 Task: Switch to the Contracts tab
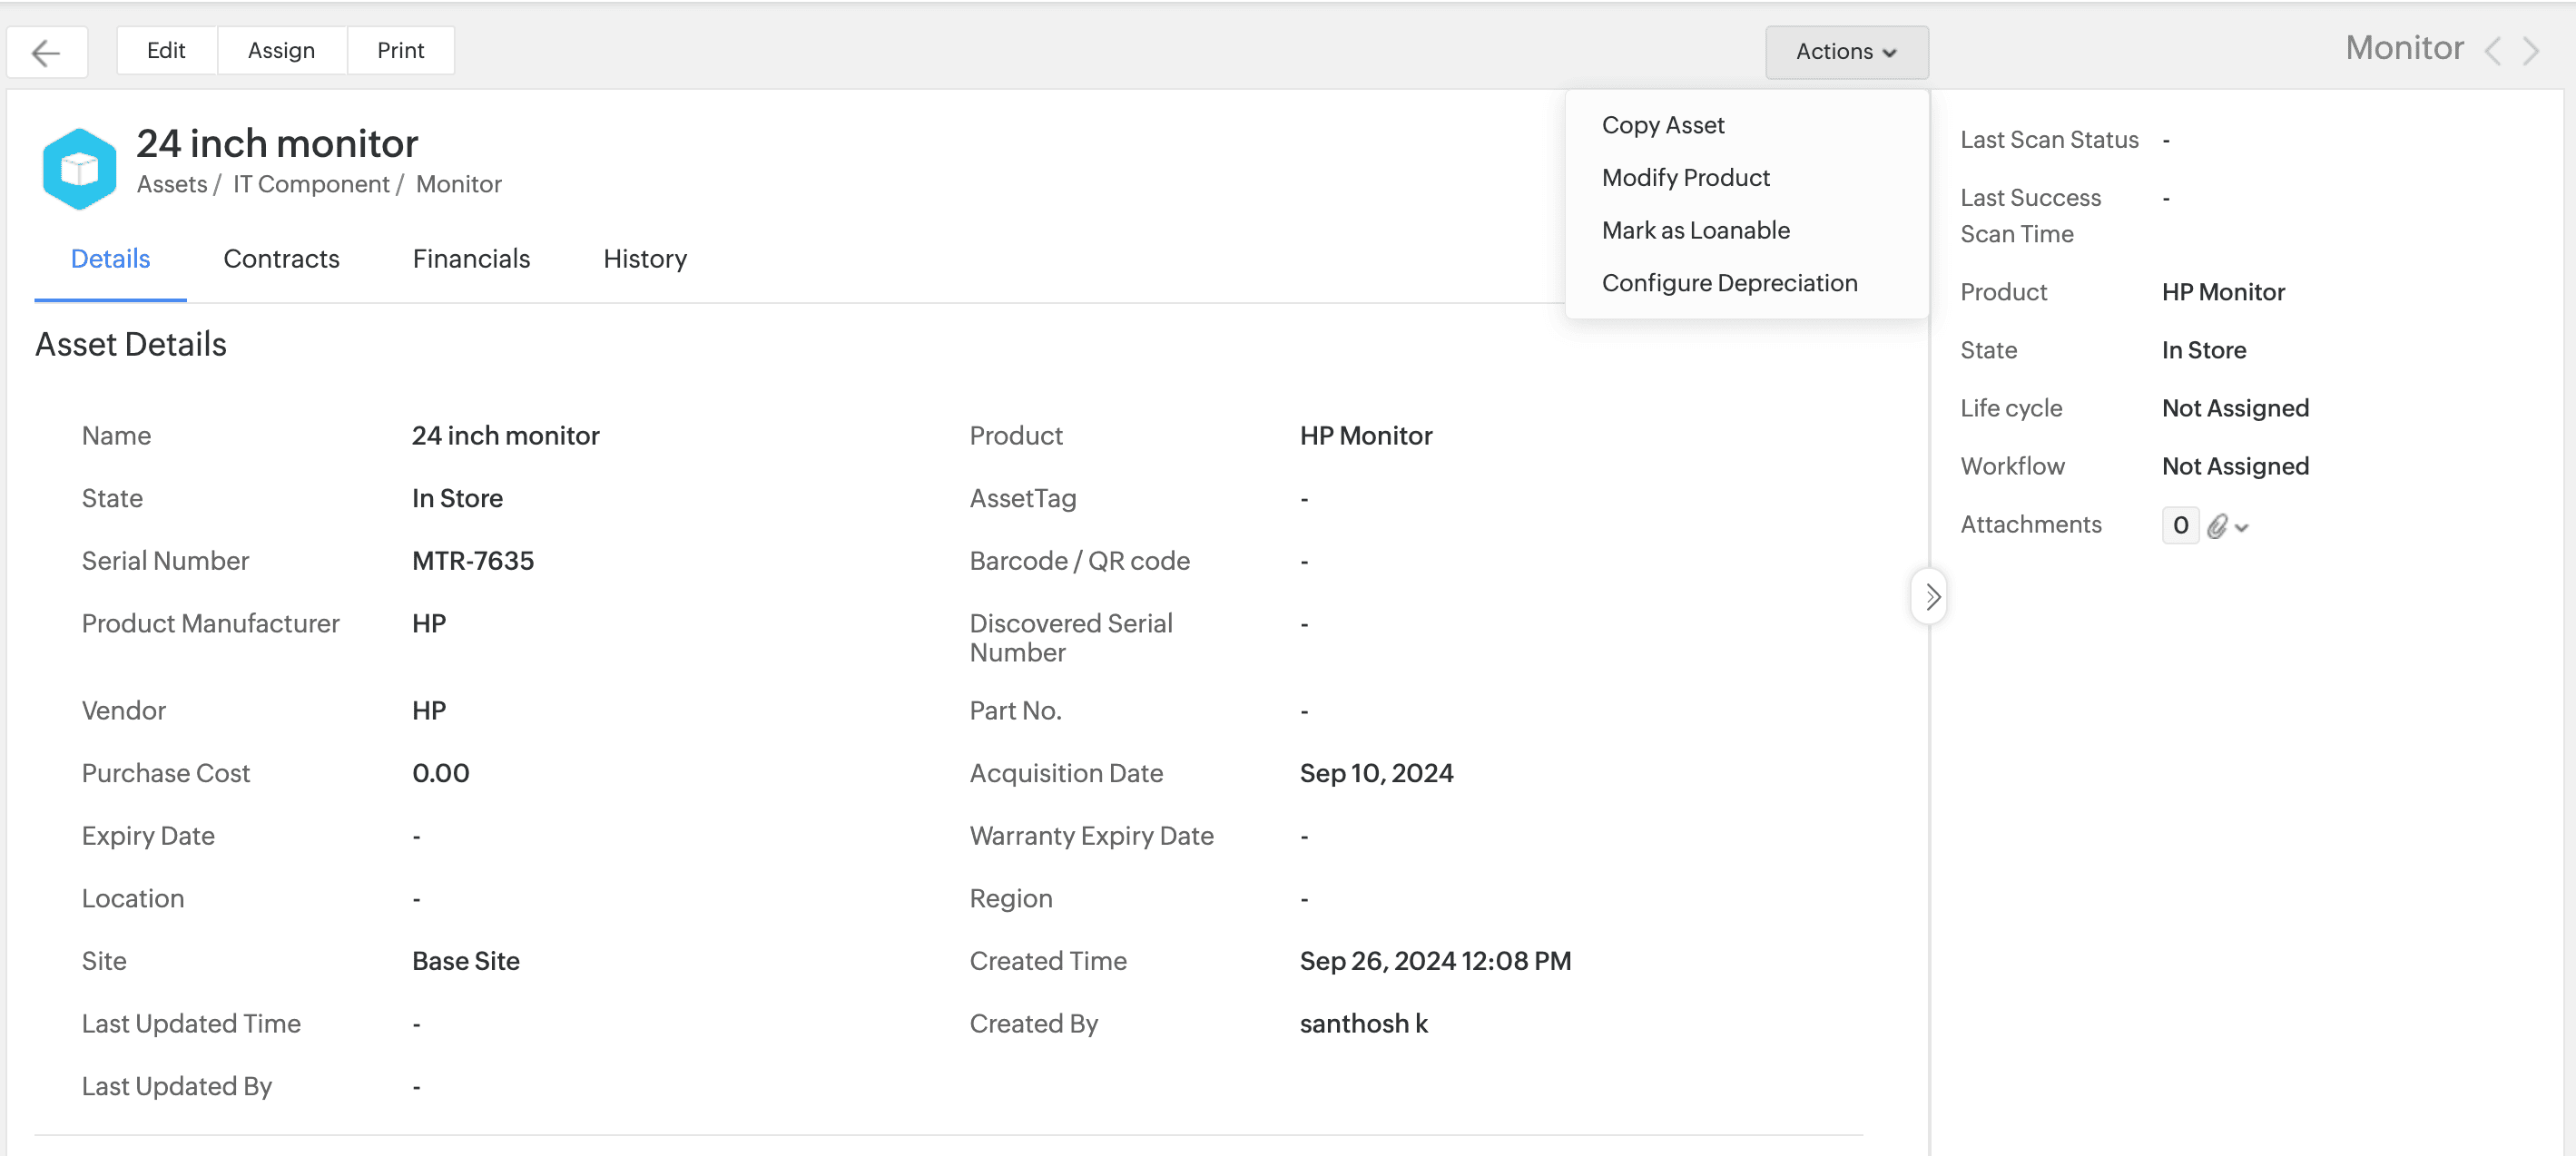281,259
